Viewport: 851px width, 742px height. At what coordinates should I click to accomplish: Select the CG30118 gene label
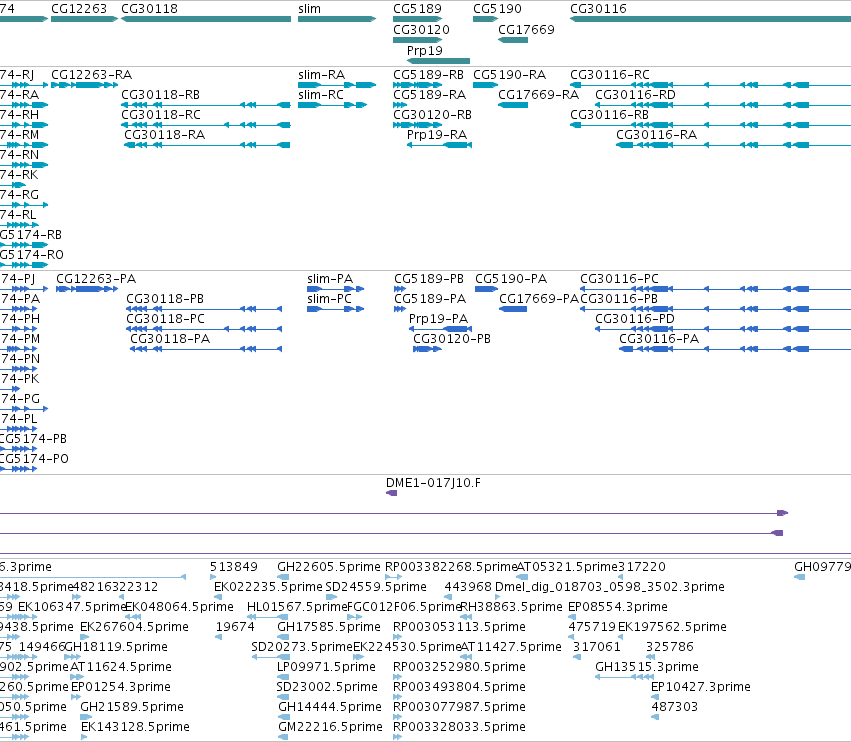(149, 9)
